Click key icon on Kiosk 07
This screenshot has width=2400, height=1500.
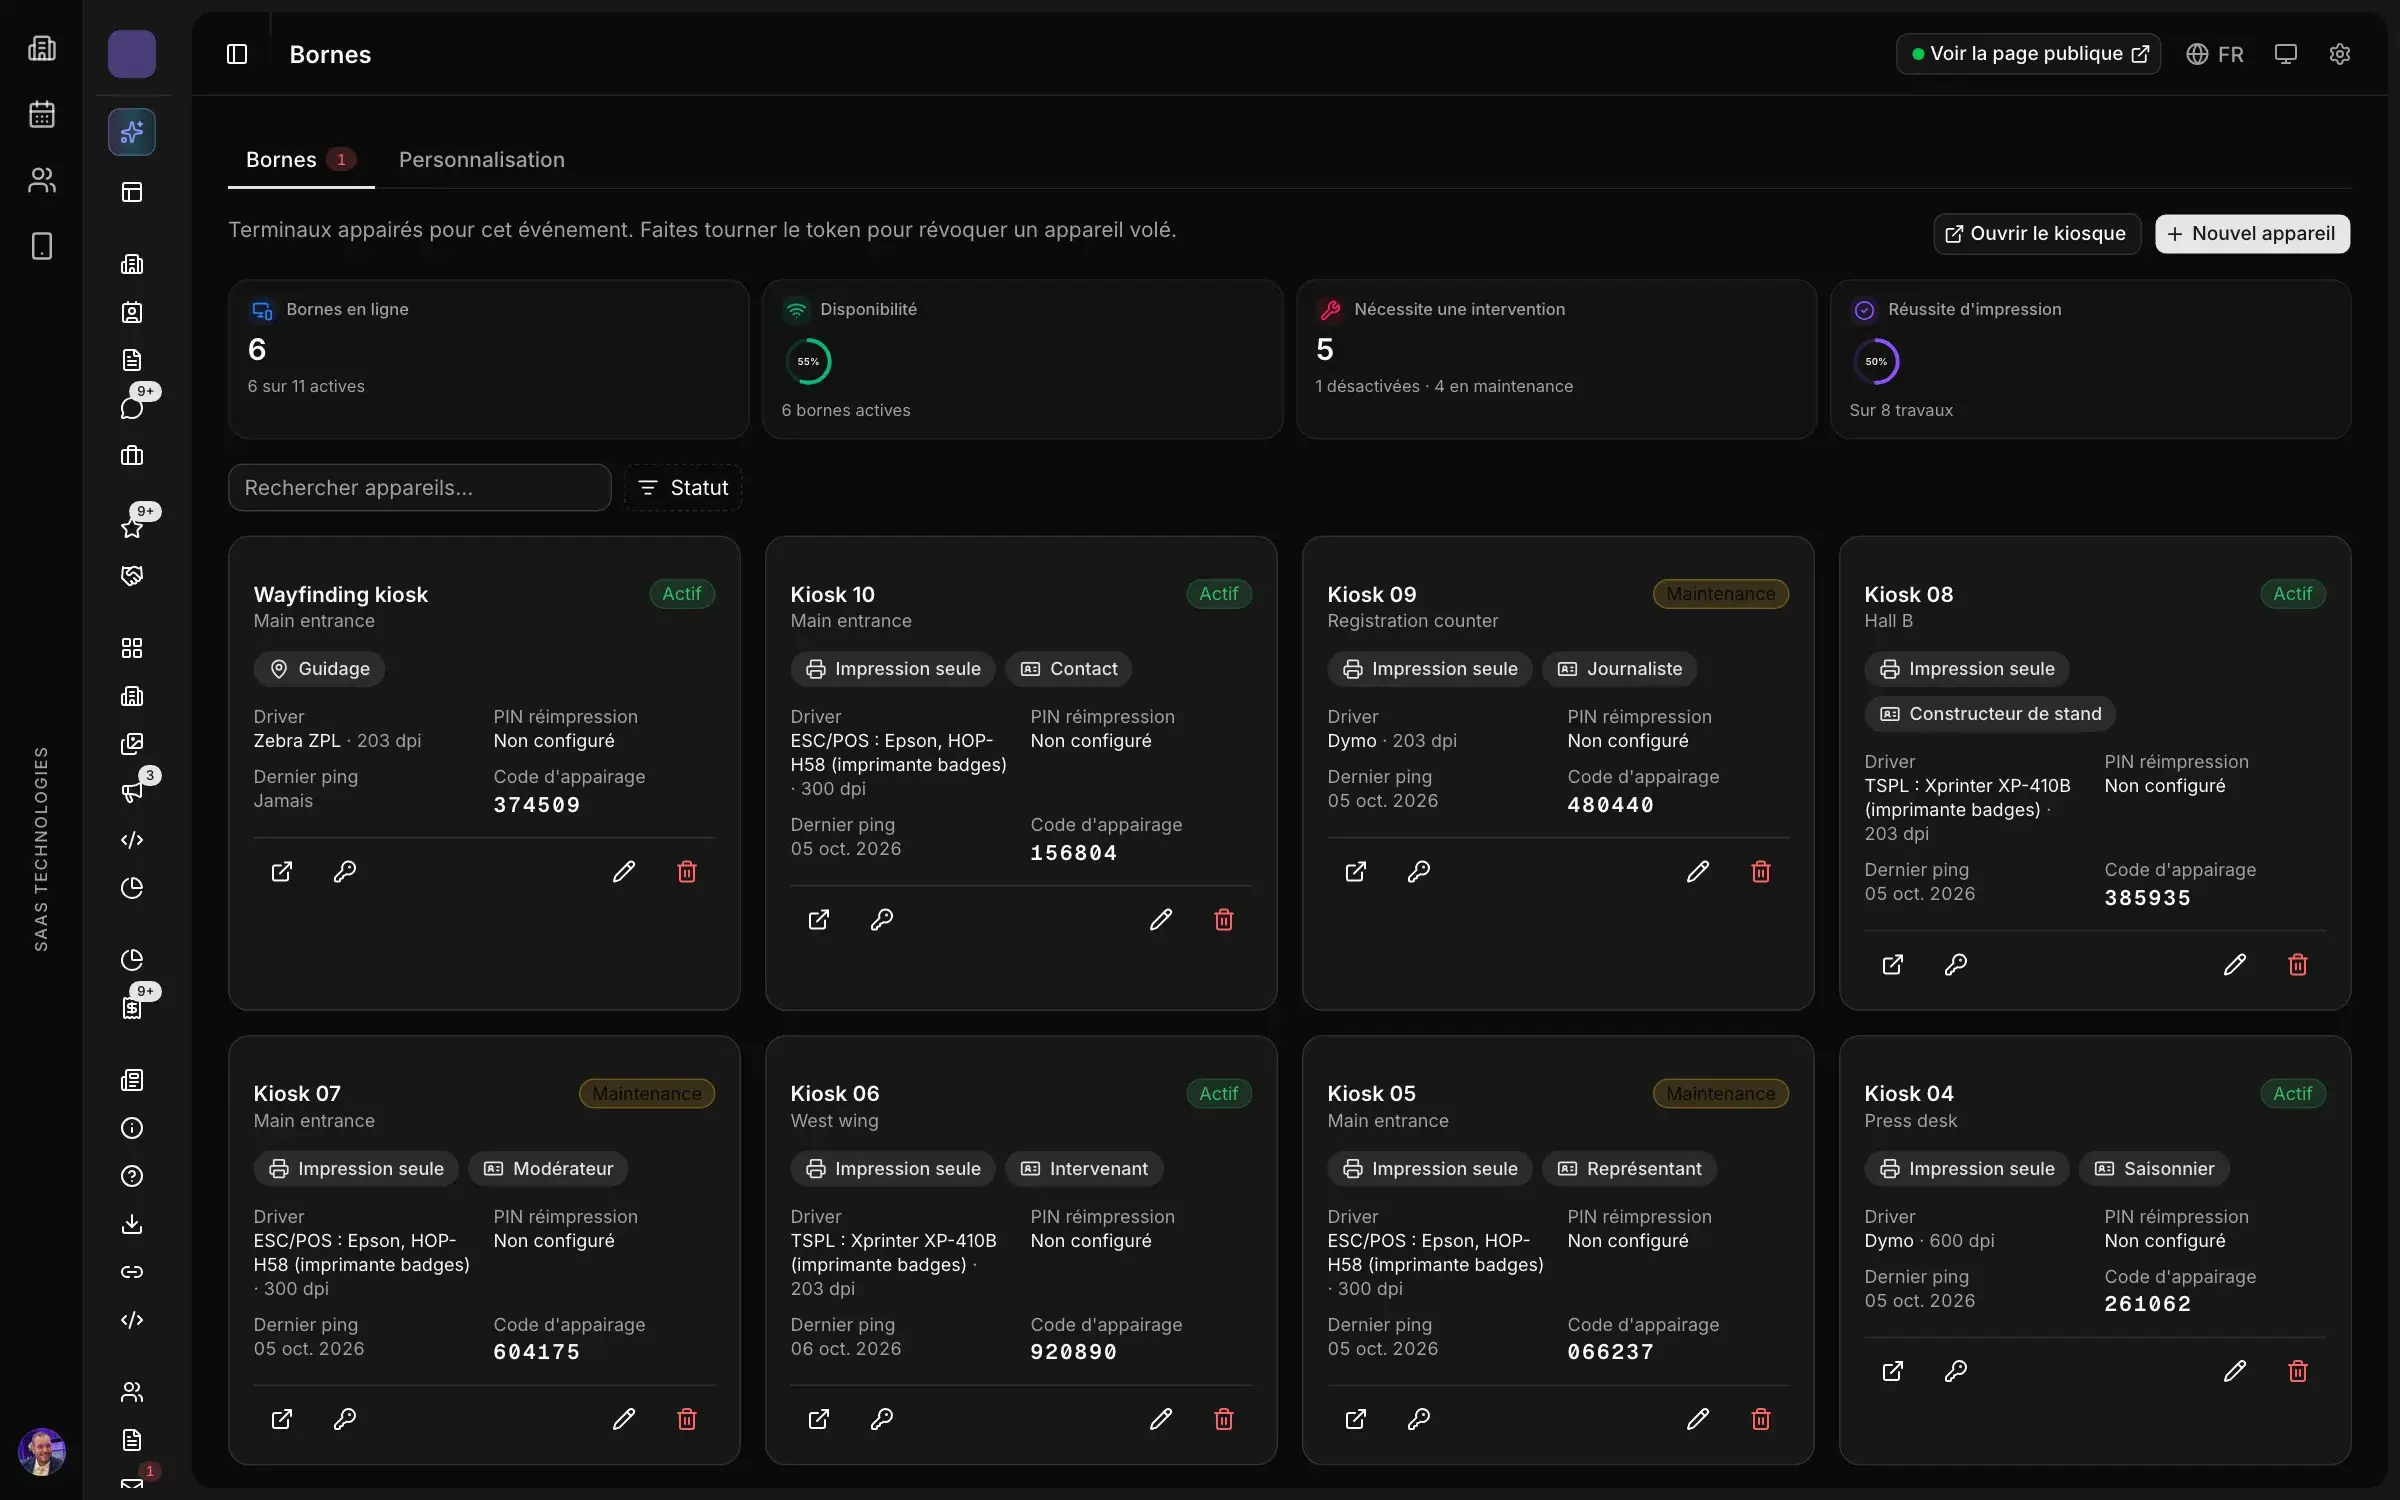[345, 1418]
